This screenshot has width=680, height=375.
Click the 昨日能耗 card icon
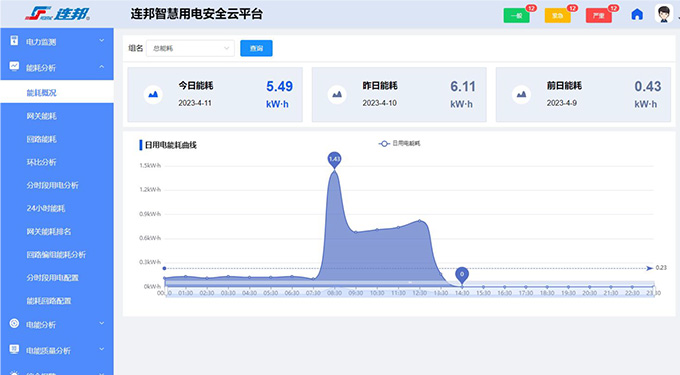(337, 95)
